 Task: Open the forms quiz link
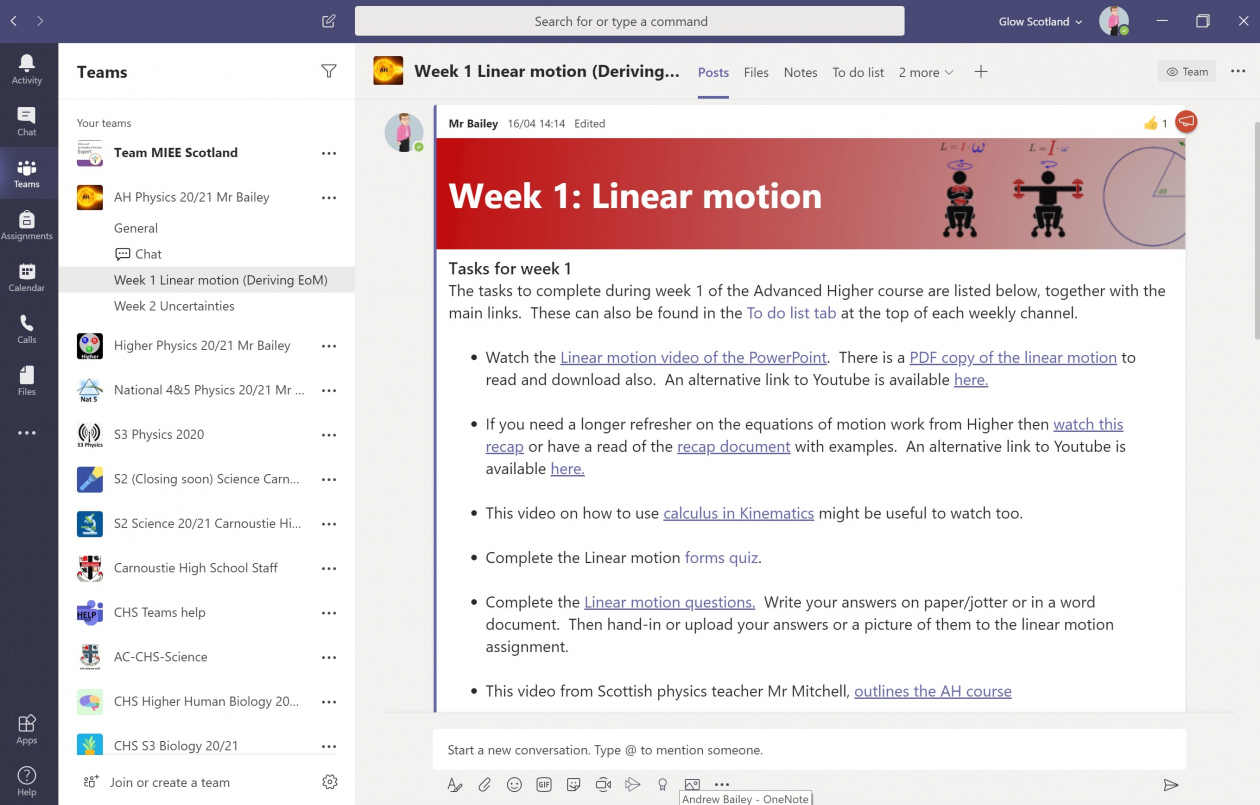pos(721,557)
